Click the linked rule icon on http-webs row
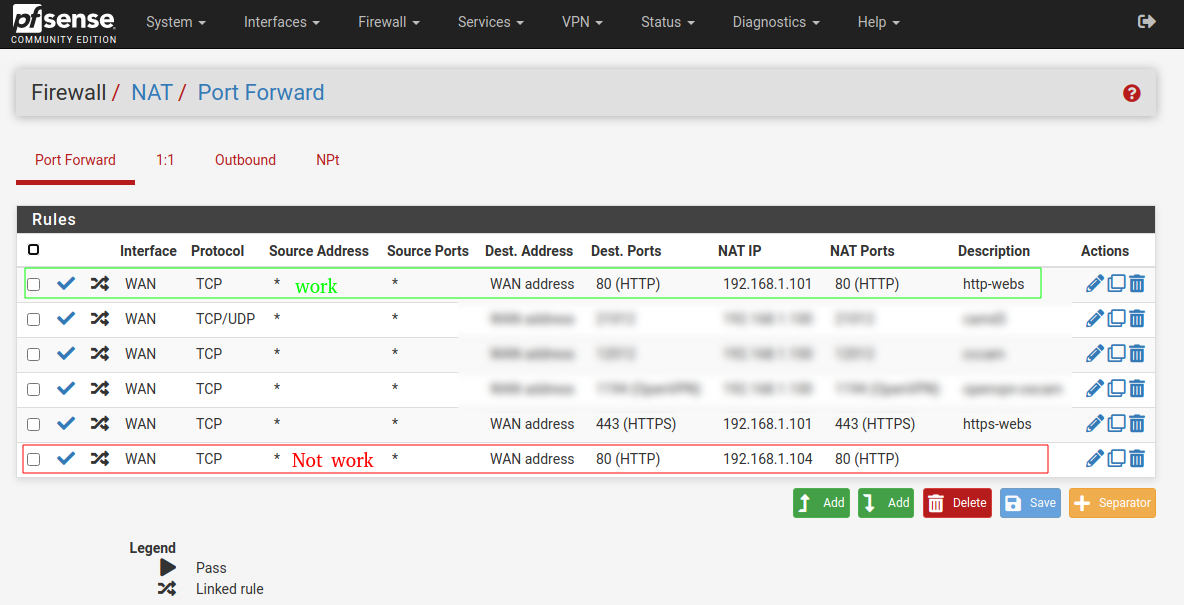The height and width of the screenshot is (605, 1184). click(x=99, y=284)
